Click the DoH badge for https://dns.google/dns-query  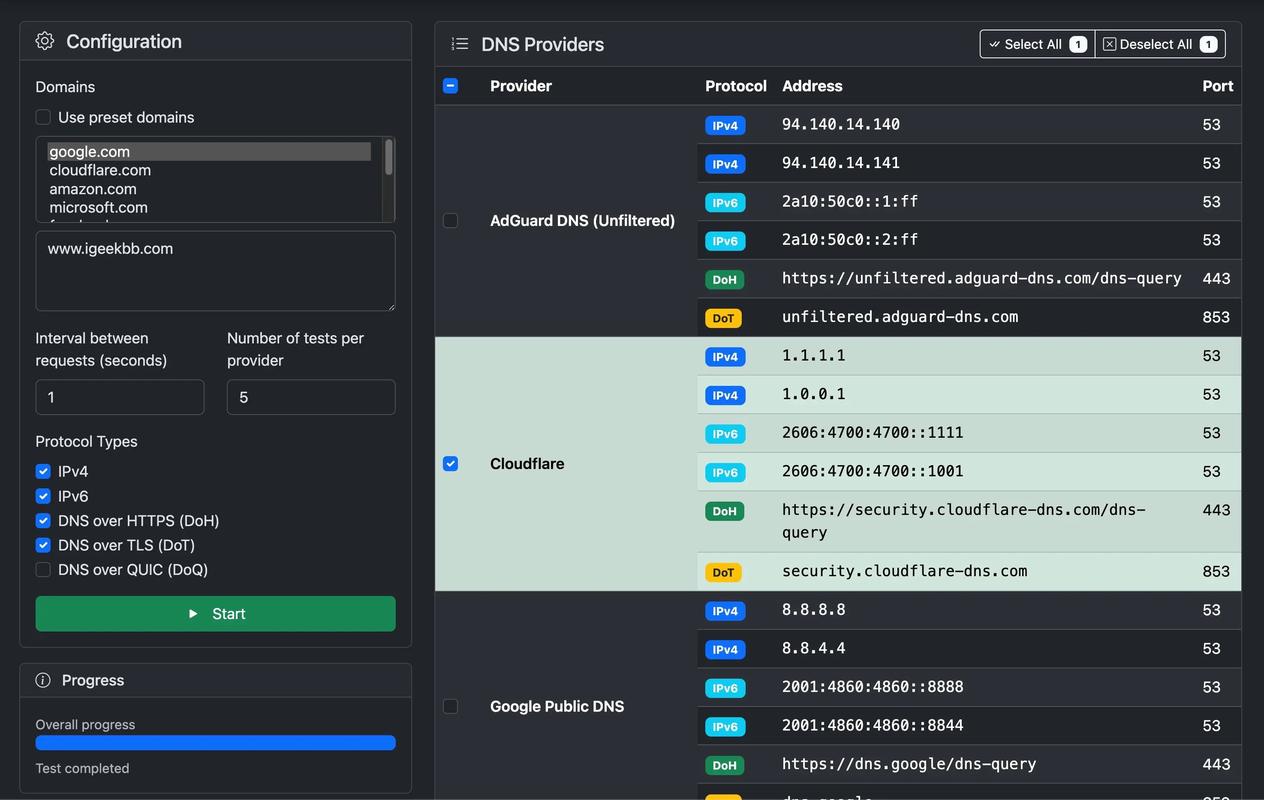click(x=724, y=764)
